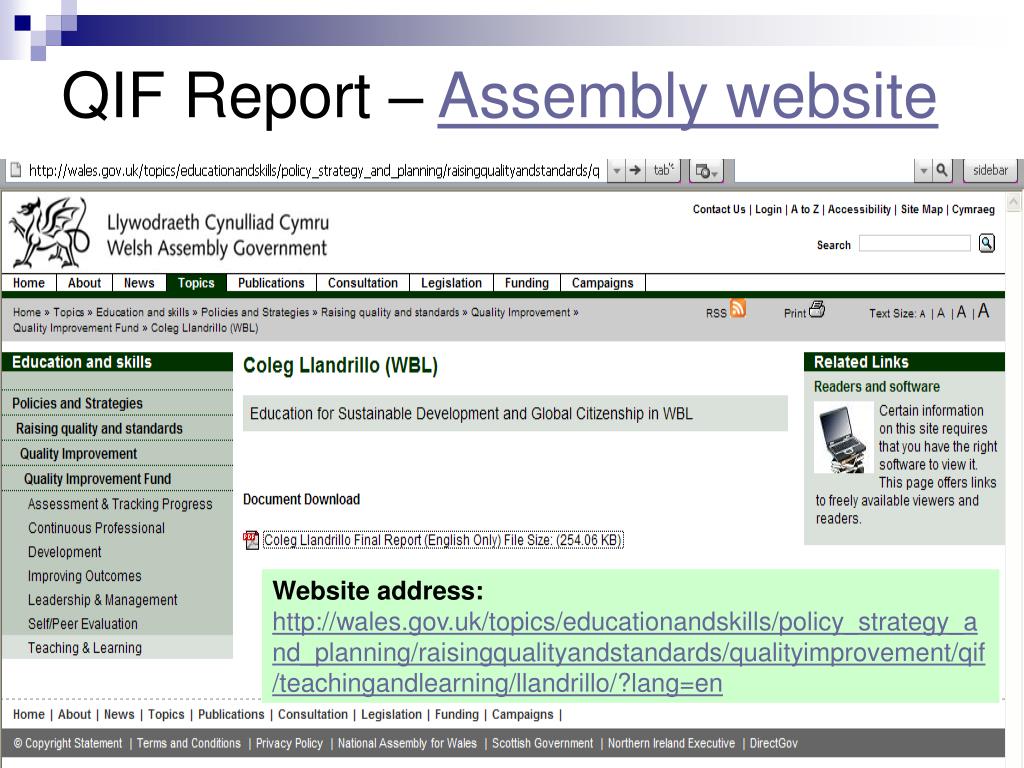Open 'Assessment & Tracking Progress' sidebar link
The width and height of the screenshot is (1024, 768).
coord(120,504)
